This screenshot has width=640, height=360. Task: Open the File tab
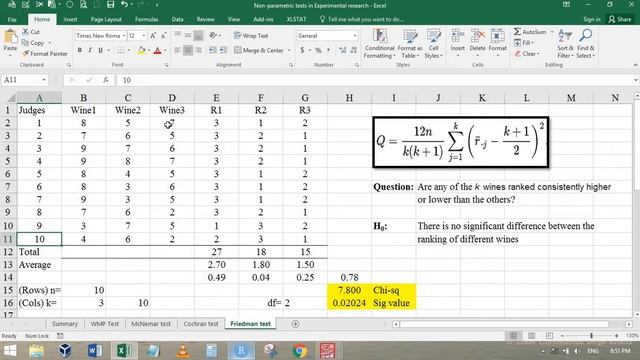tap(12, 19)
